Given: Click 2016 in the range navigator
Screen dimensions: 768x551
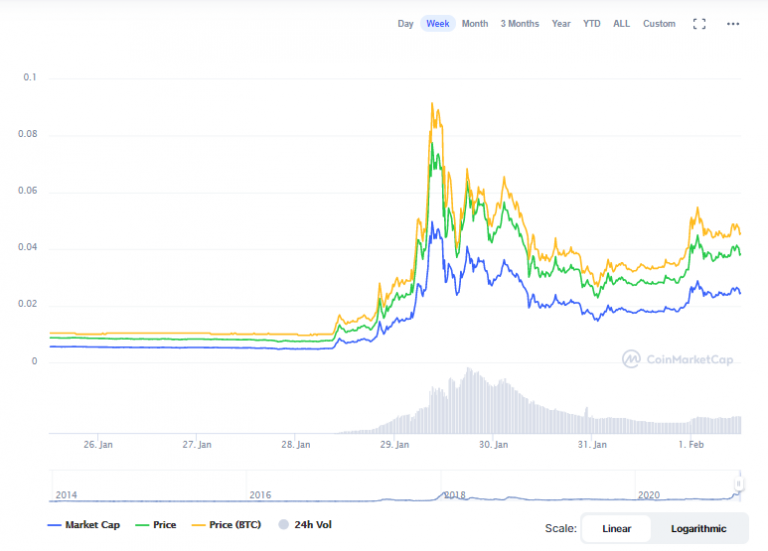Looking at the screenshot, I should 260,495.
